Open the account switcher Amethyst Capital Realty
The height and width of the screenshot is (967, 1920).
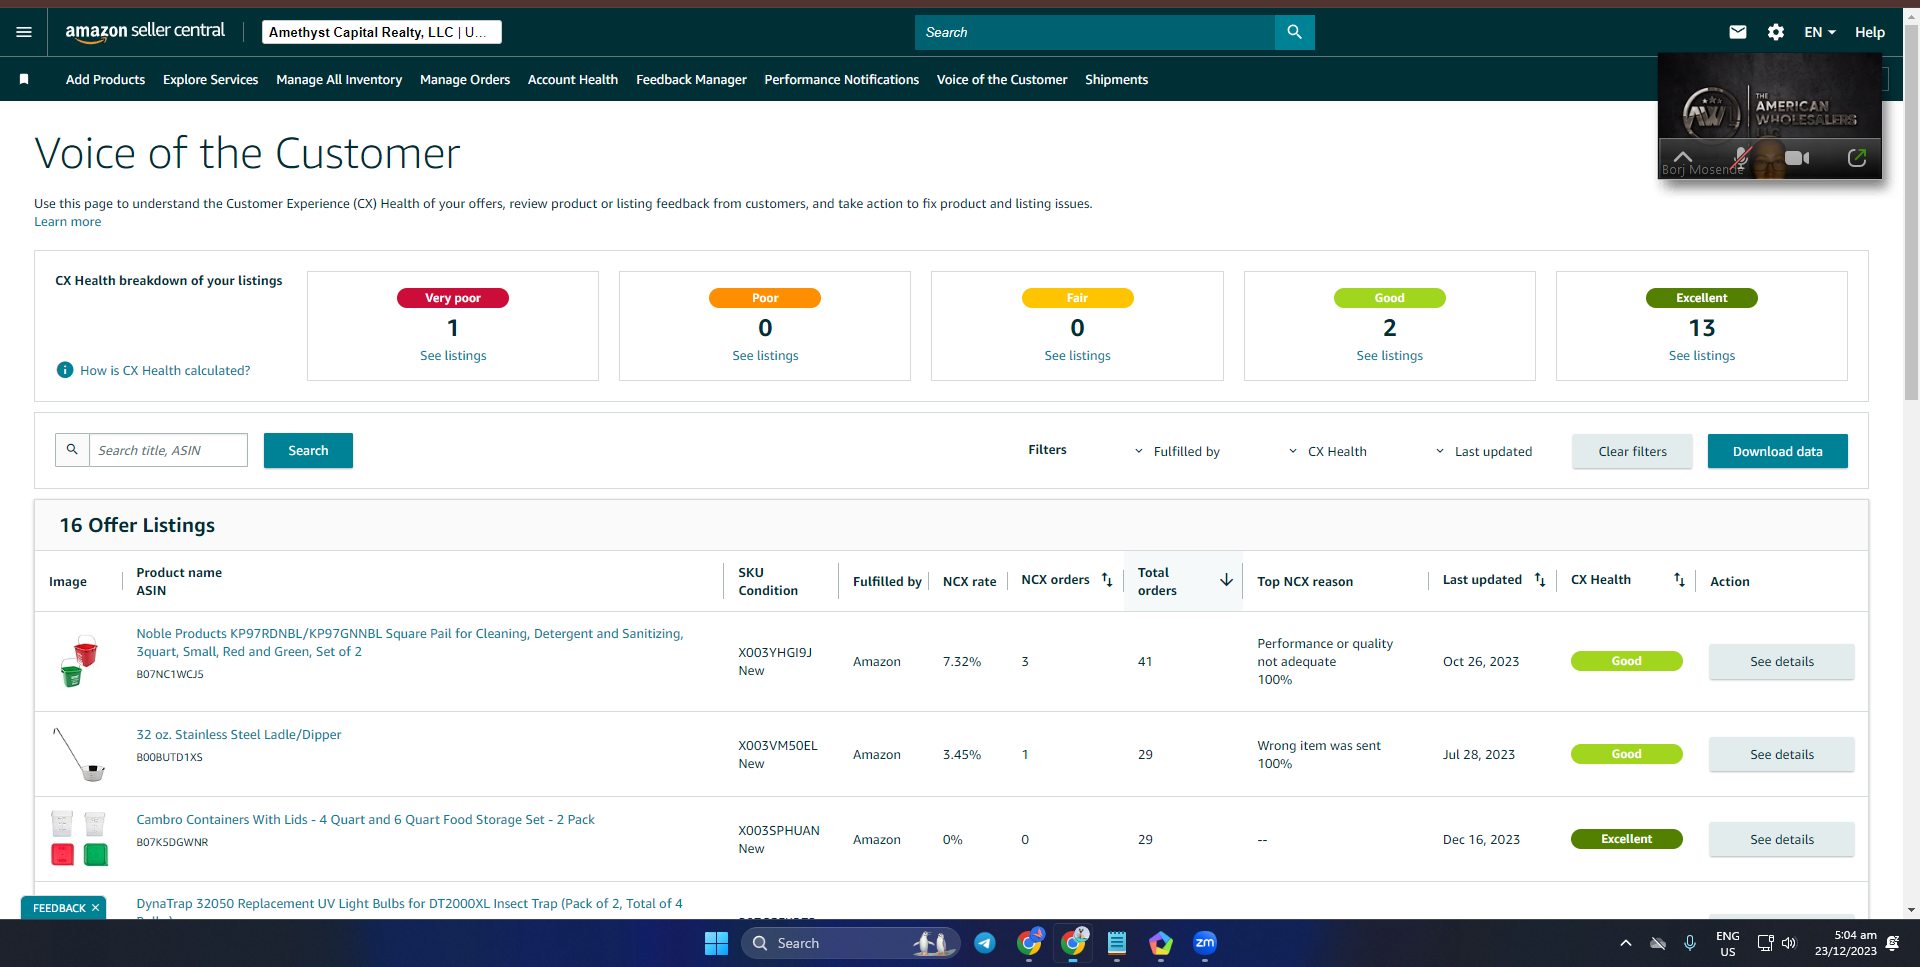coord(382,32)
